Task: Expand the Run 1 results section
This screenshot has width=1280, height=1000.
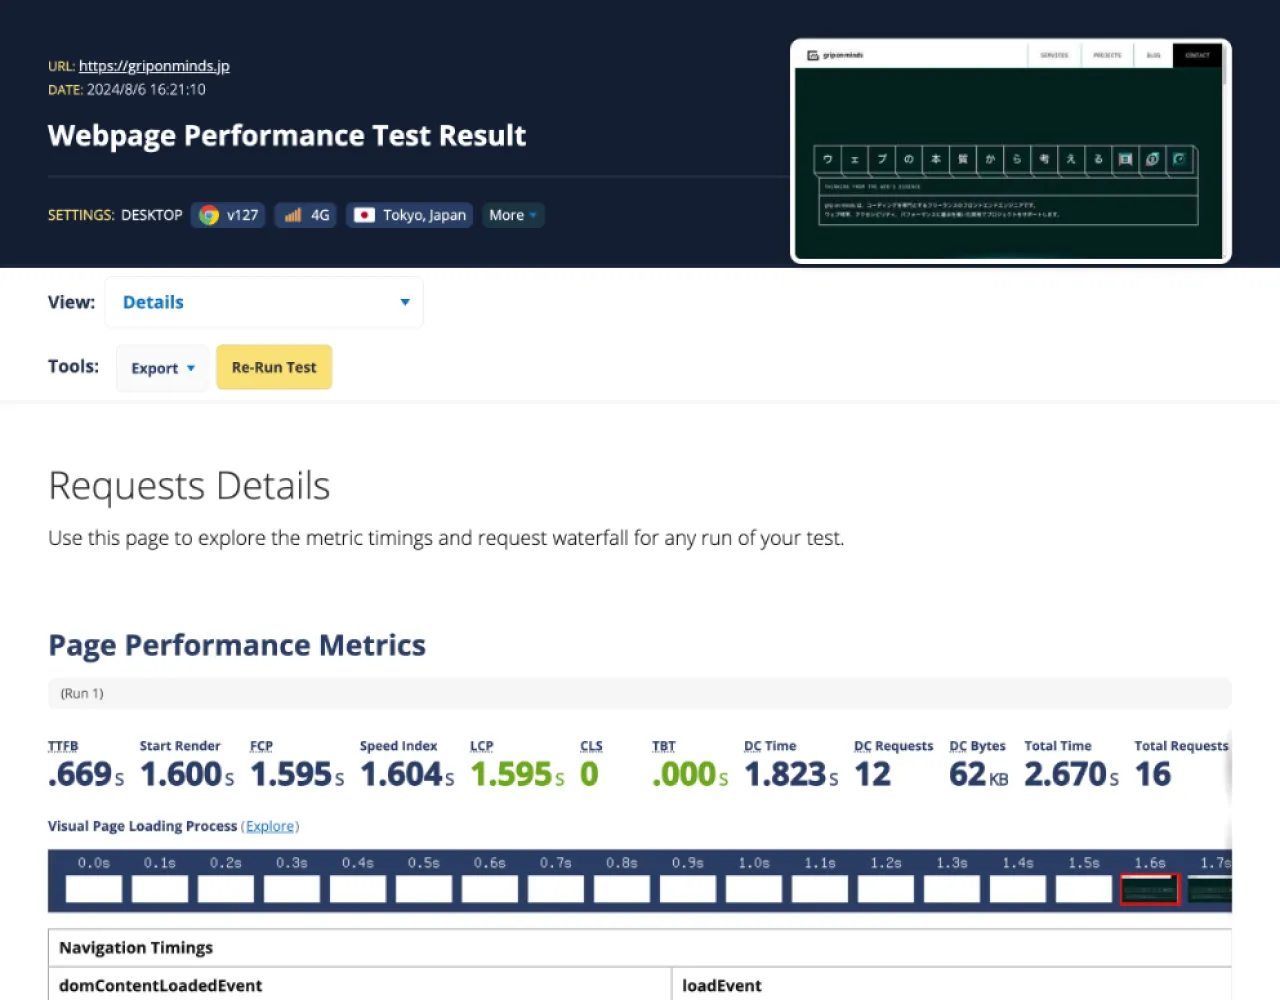Action: point(81,692)
